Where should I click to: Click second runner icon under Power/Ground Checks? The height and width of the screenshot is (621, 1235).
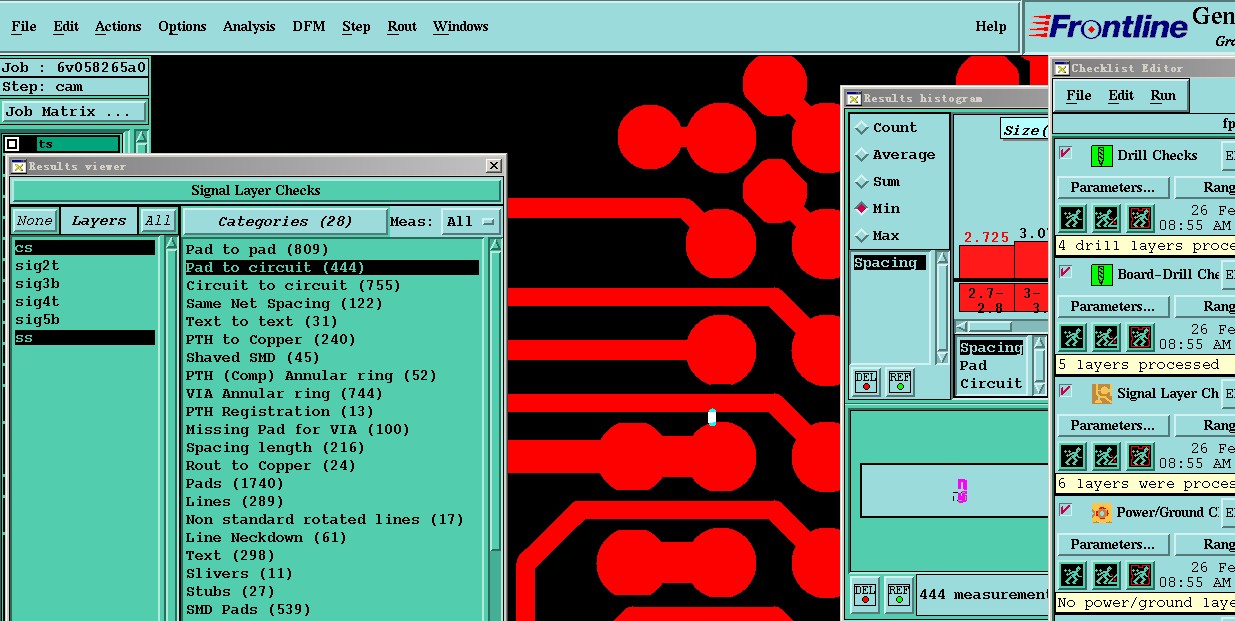pyautogui.click(x=1106, y=575)
